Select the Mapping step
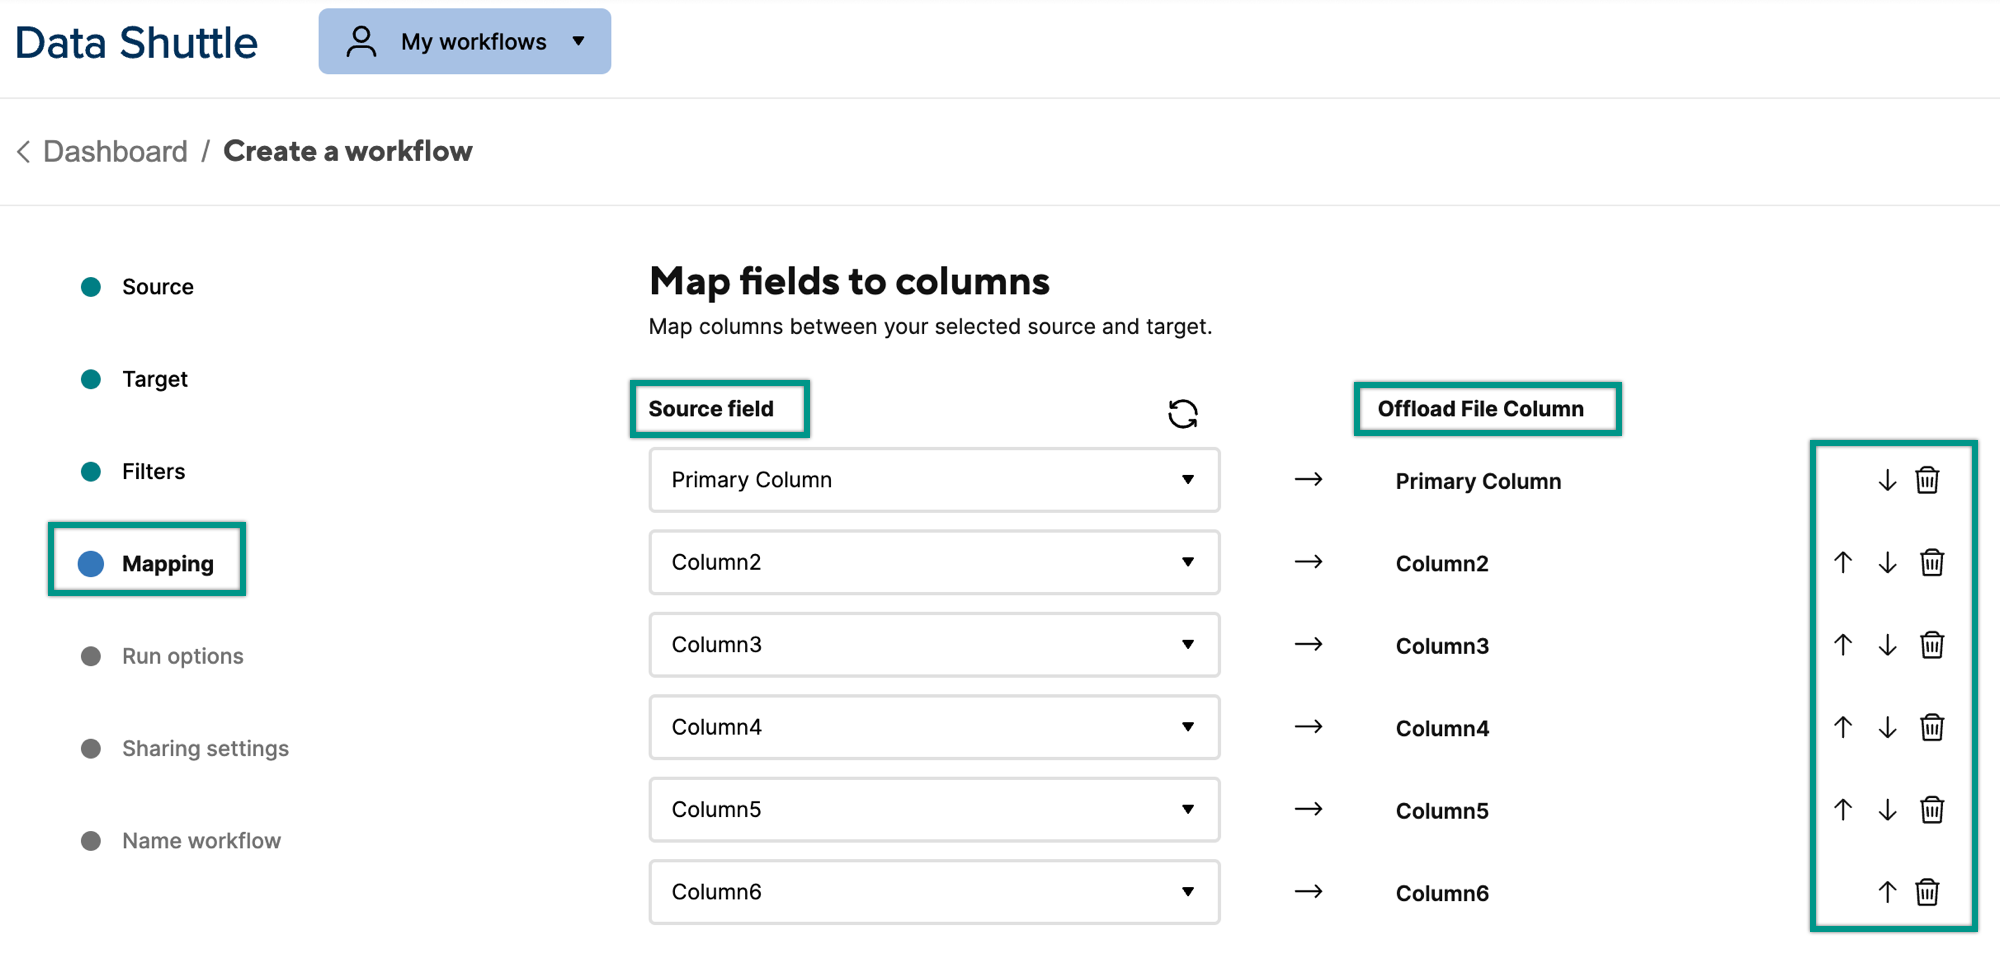This screenshot has height=968, width=2000. pos(147,563)
